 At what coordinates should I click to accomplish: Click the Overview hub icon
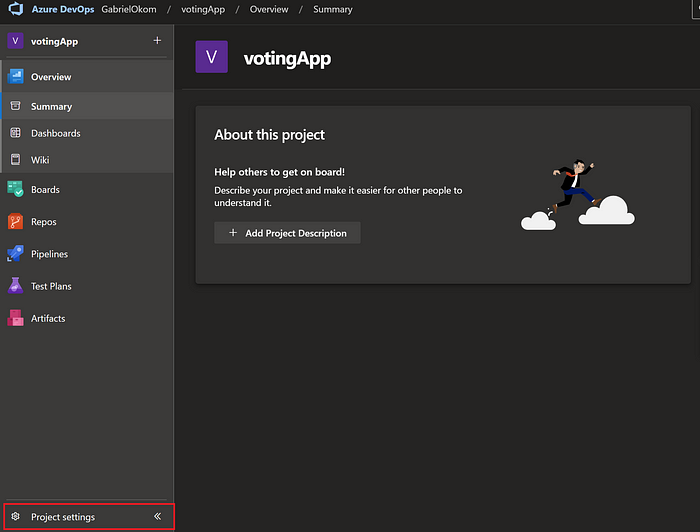15,77
